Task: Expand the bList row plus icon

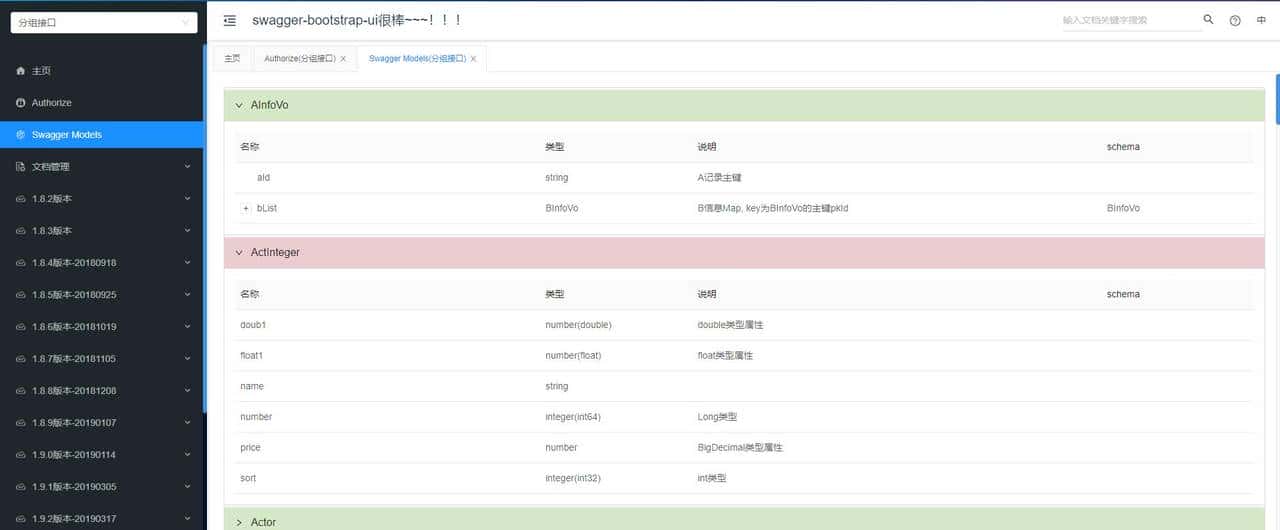Action: (x=246, y=208)
